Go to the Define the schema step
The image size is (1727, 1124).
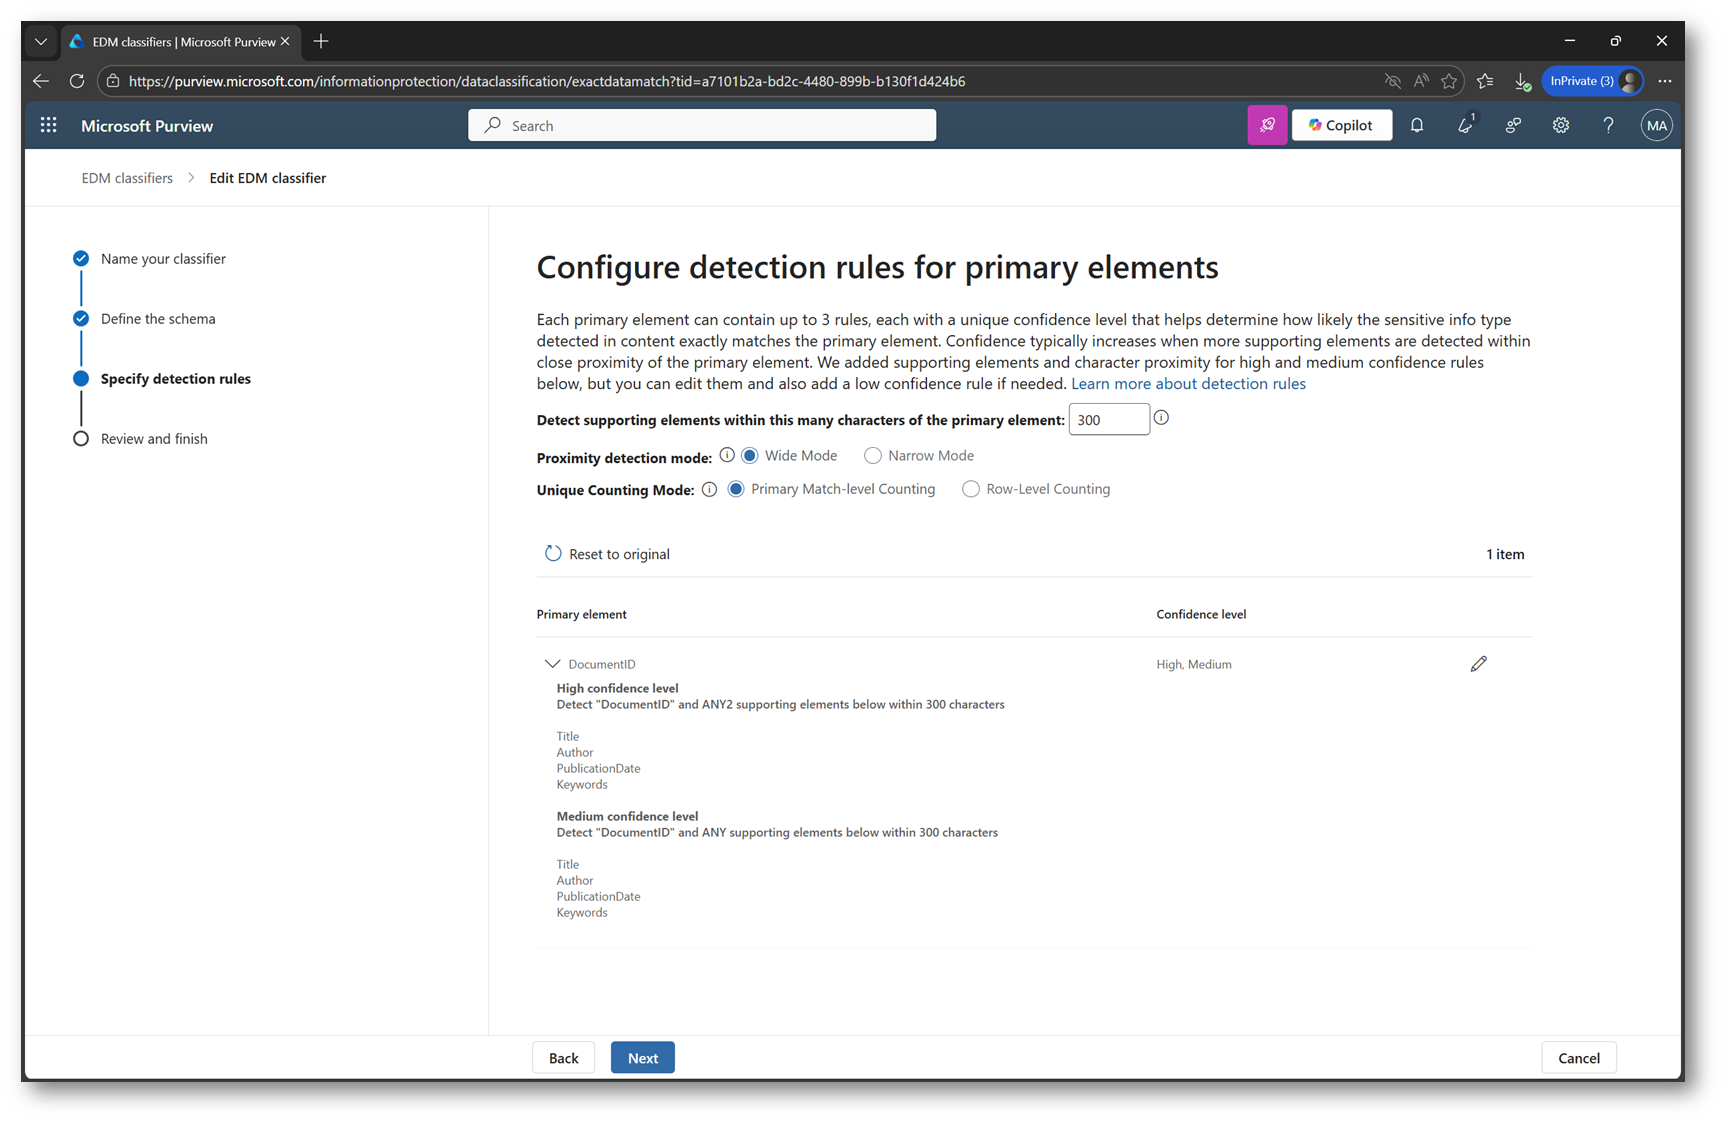coord(158,319)
